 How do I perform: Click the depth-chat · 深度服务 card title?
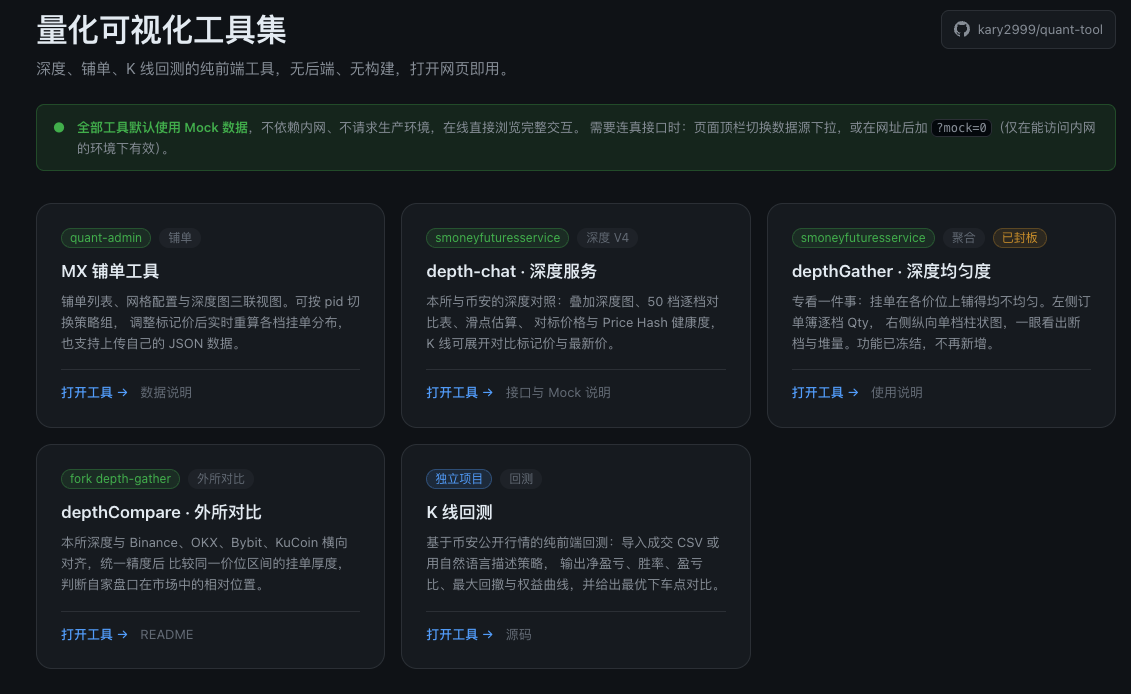pos(511,271)
